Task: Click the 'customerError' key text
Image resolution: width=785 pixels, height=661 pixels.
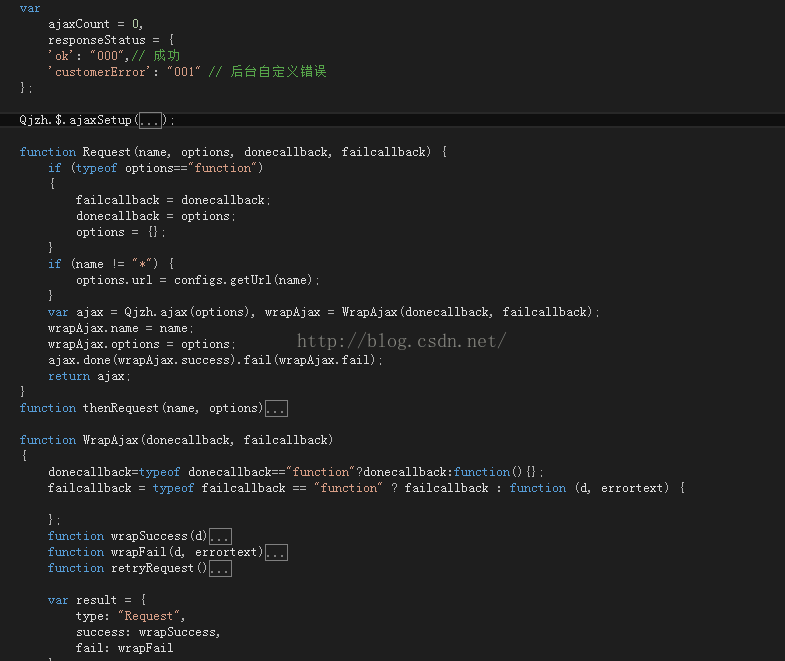Action: pos(99,72)
